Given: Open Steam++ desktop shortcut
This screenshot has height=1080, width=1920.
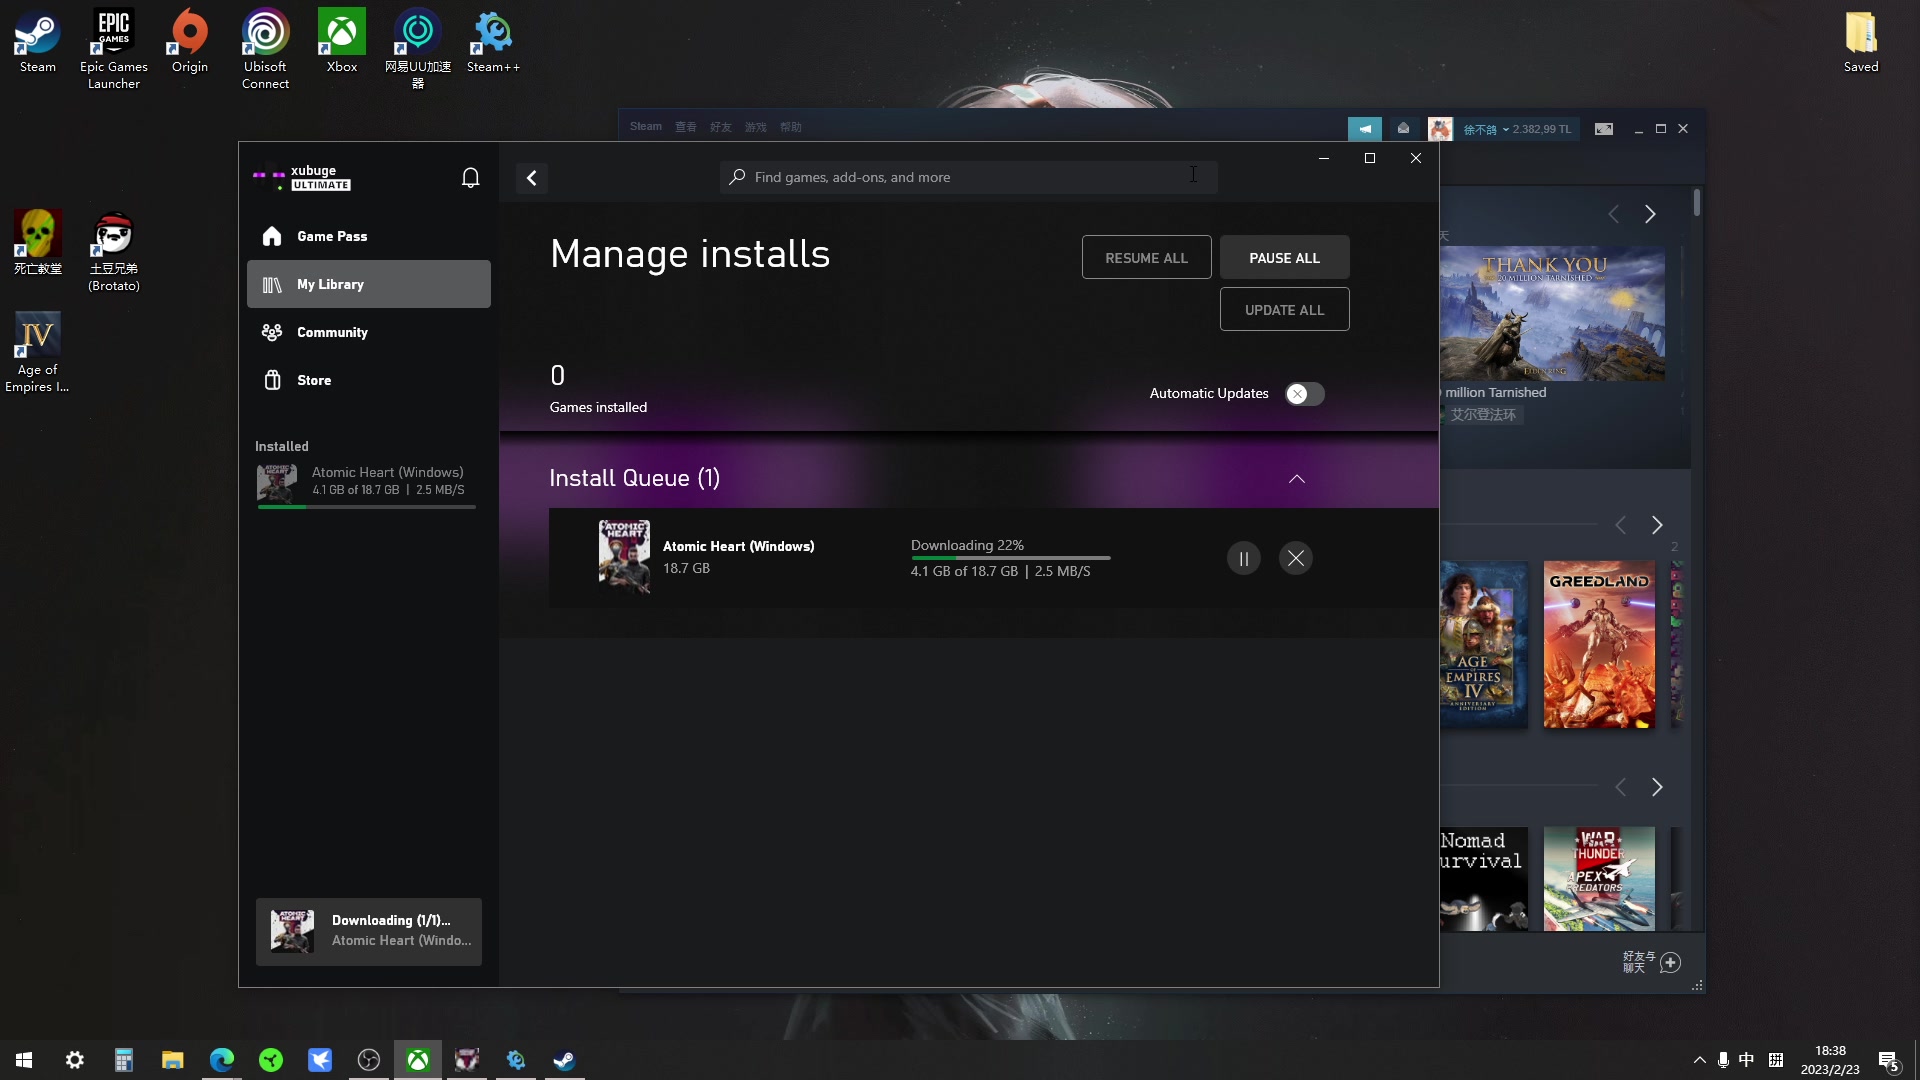Looking at the screenshot, I should point(493,41).
